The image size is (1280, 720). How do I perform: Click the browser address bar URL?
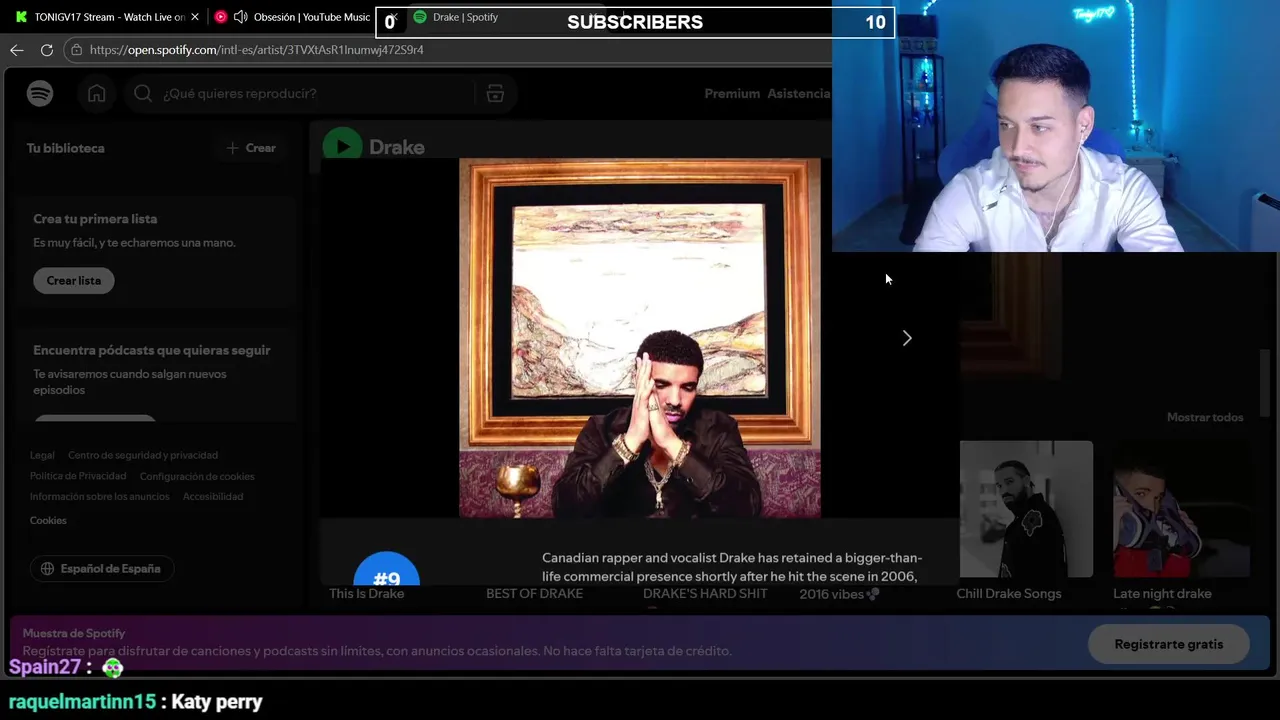(x=256, y=50)
